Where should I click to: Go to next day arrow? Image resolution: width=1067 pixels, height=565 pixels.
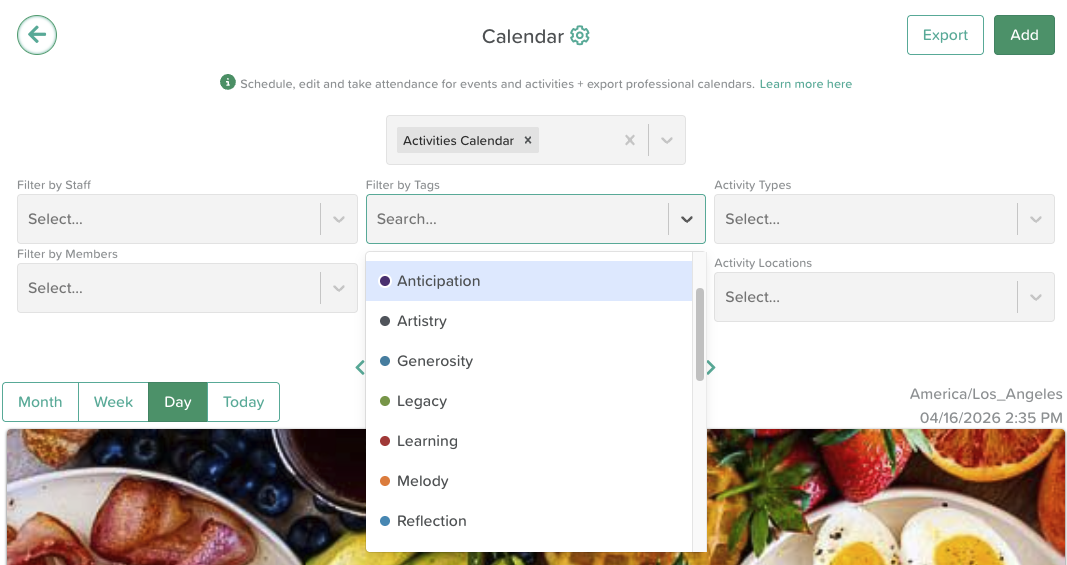coord(711,367)
